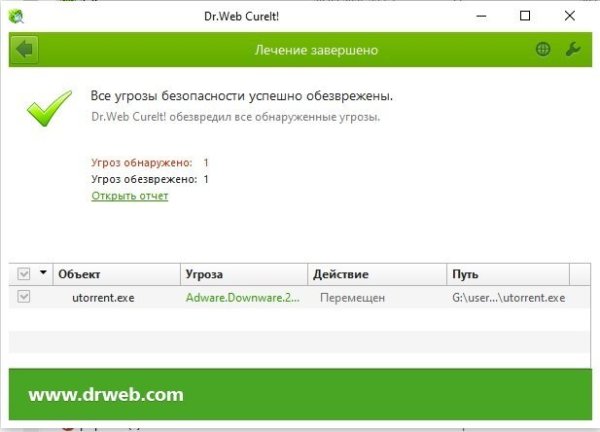Sort by the Путь column header
The image size is (600, 432).
click(x=508, y=274)
